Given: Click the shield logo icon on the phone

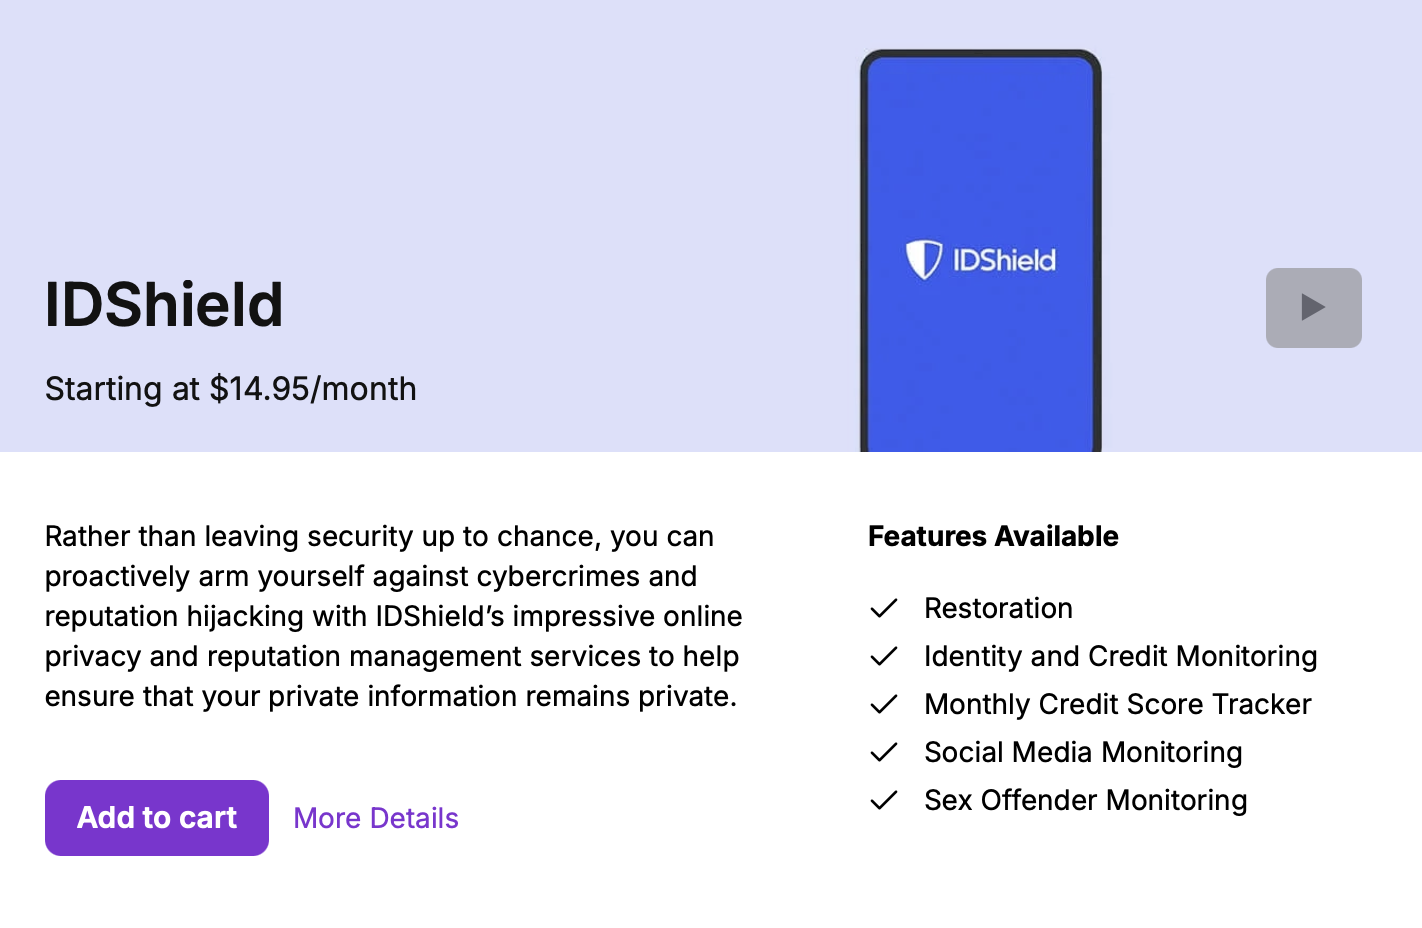Looking at the screenshot, I should pyautogui.click(x=923, y=259).
